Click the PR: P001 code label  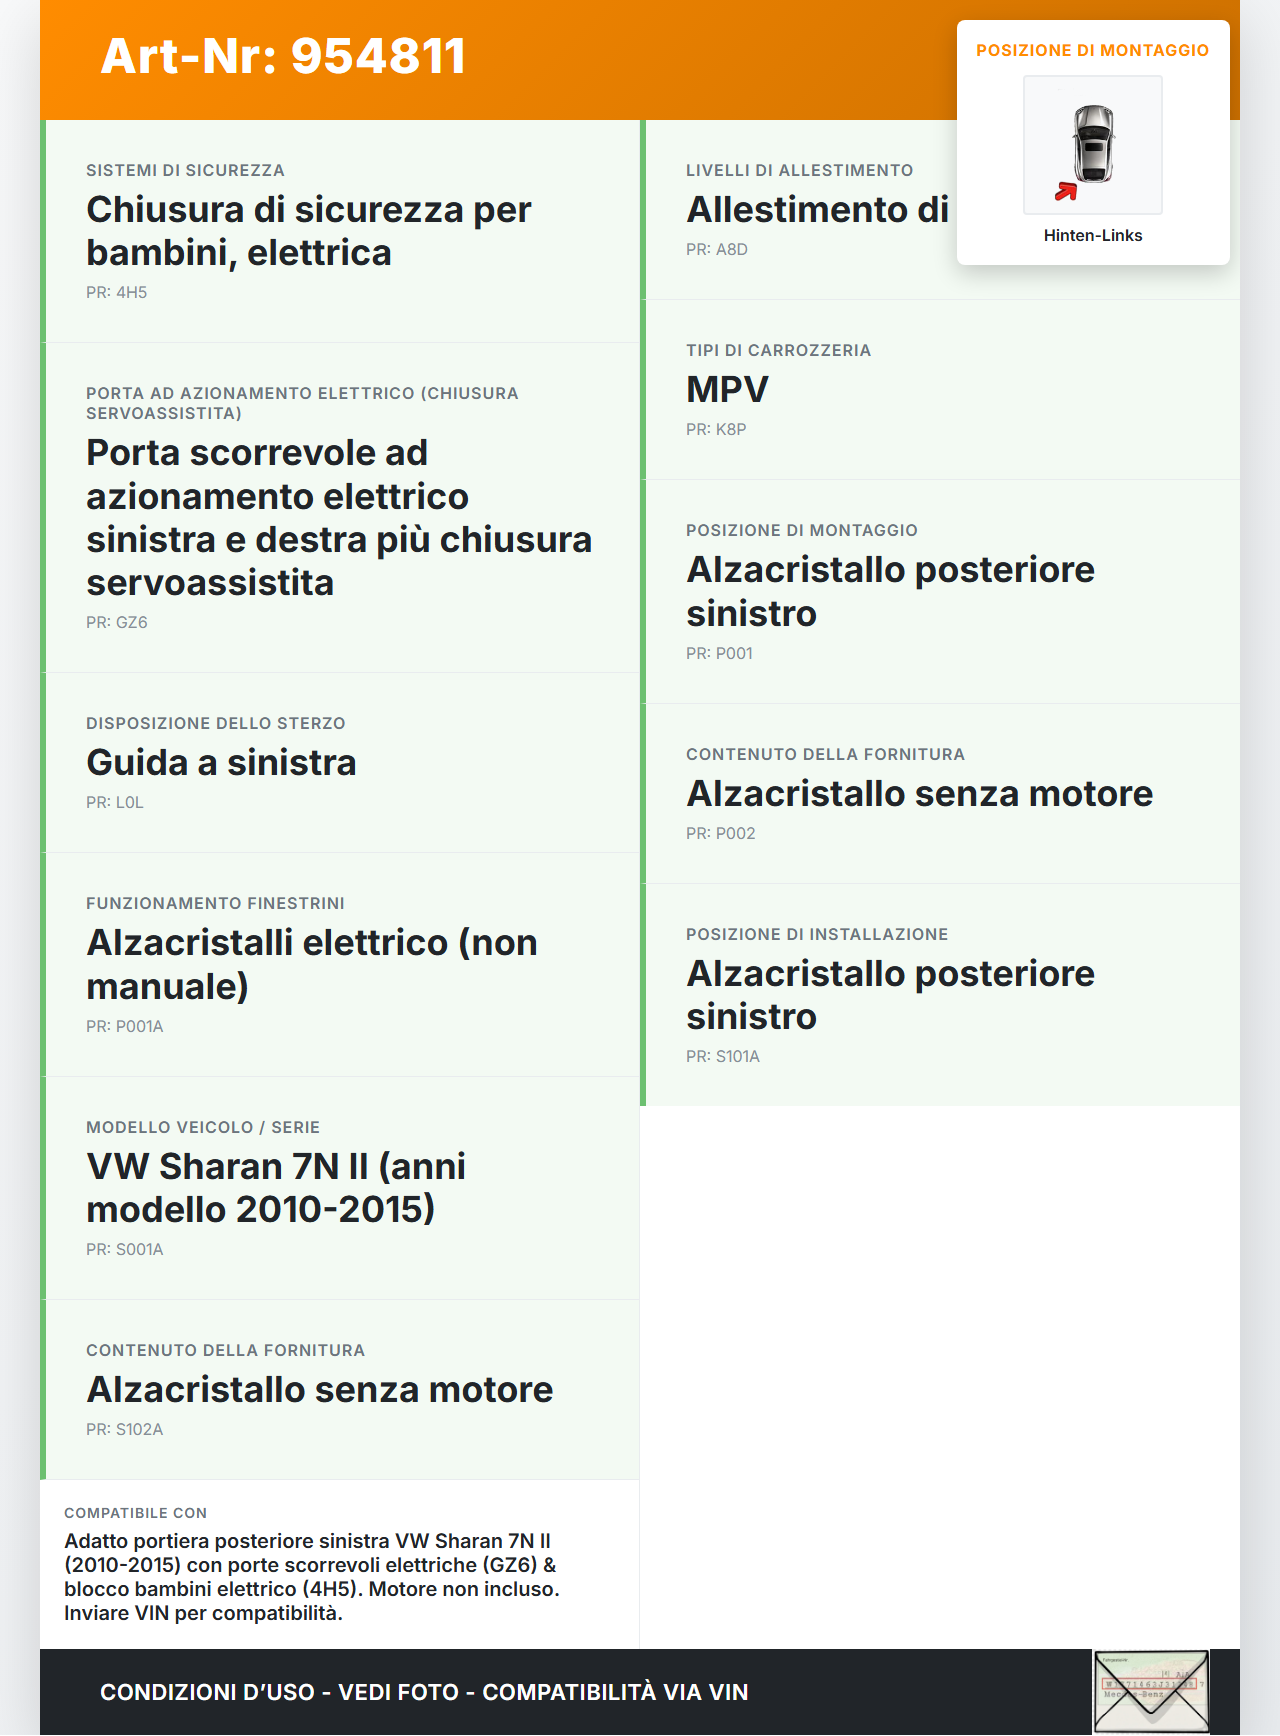(719, 654)
